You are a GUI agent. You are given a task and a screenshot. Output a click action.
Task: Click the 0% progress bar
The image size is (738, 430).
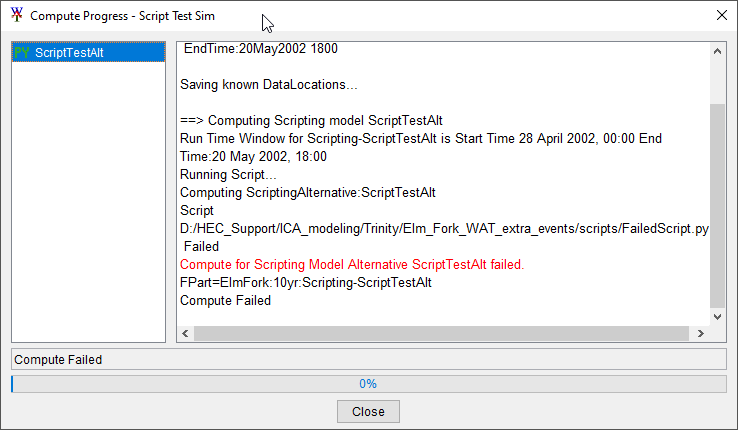(x=368, y=384)
